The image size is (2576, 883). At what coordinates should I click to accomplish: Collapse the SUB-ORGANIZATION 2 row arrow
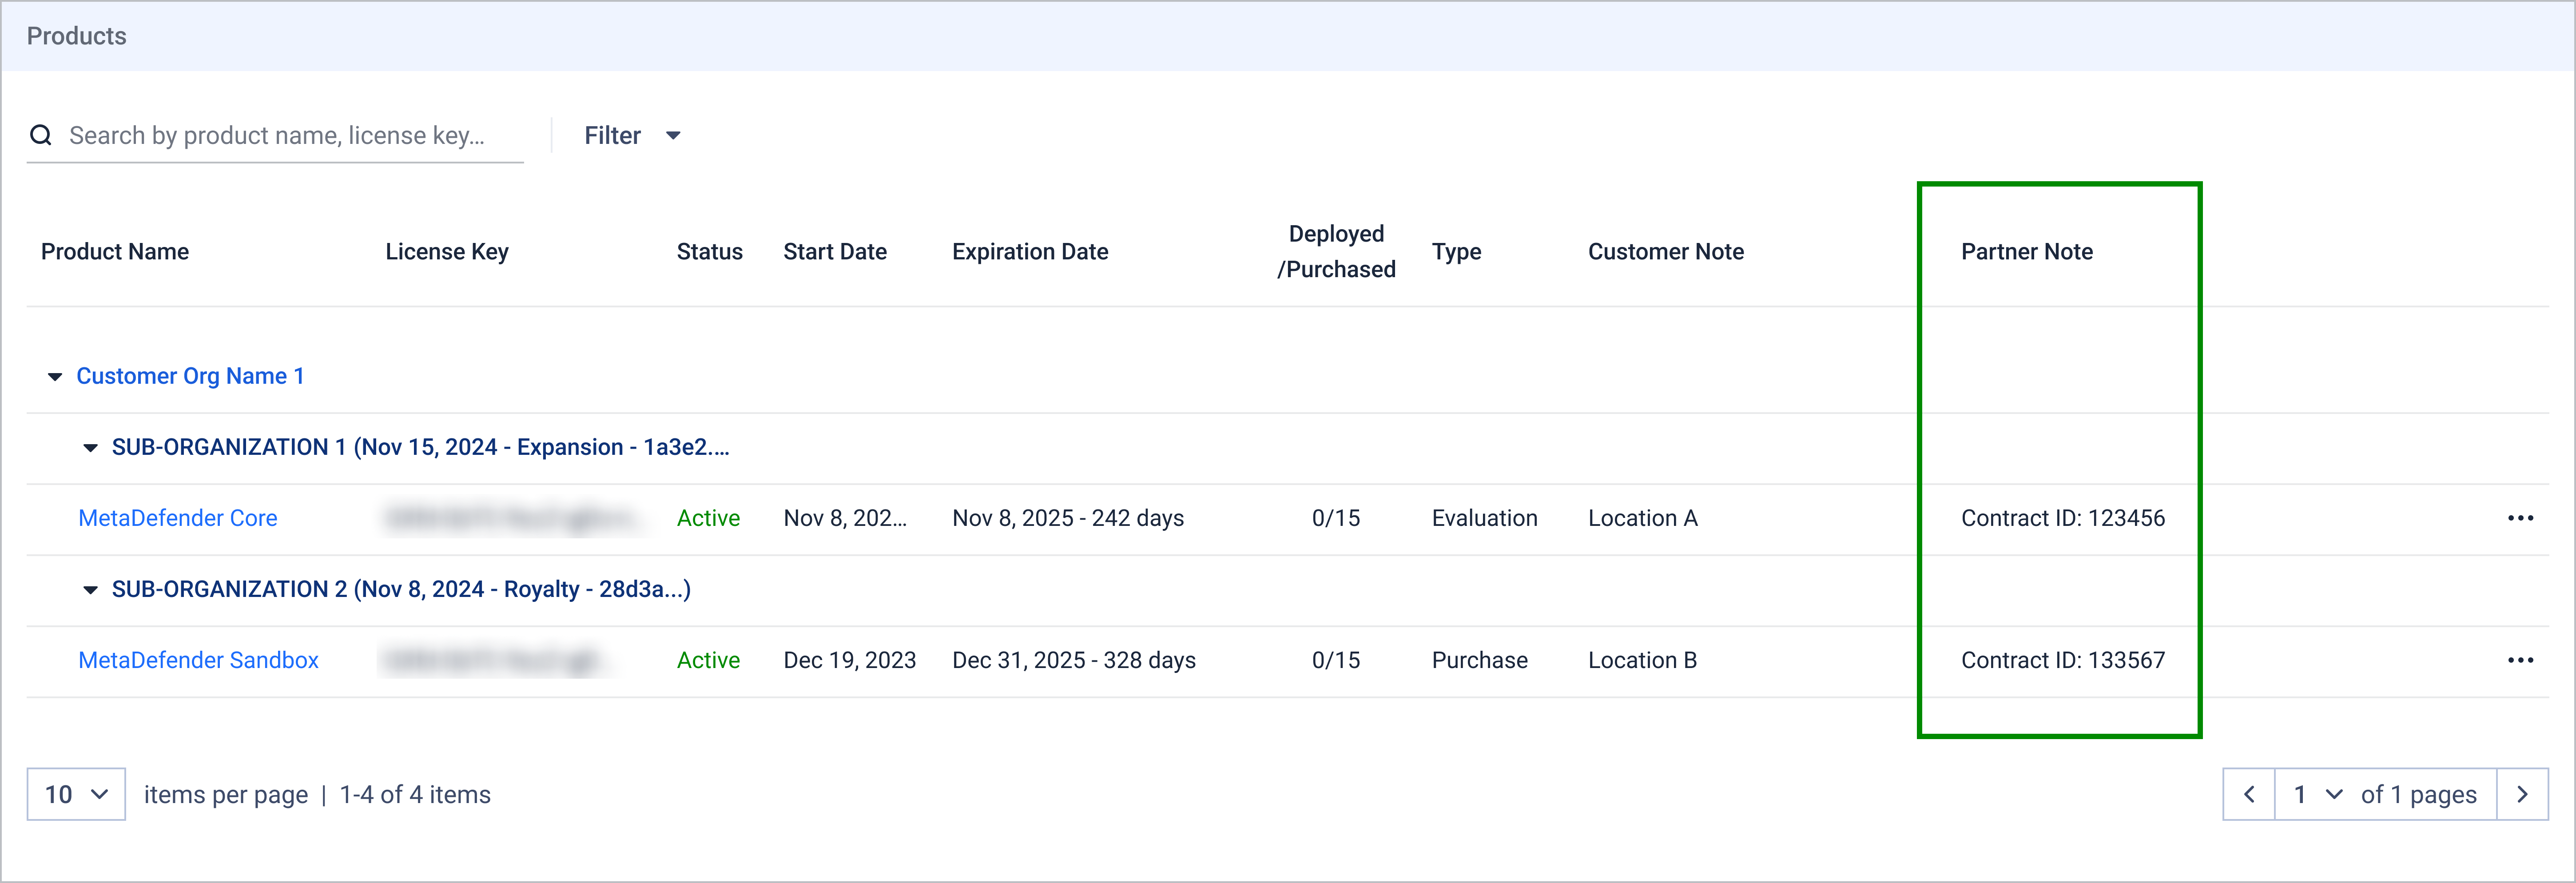tap(90, 589)
